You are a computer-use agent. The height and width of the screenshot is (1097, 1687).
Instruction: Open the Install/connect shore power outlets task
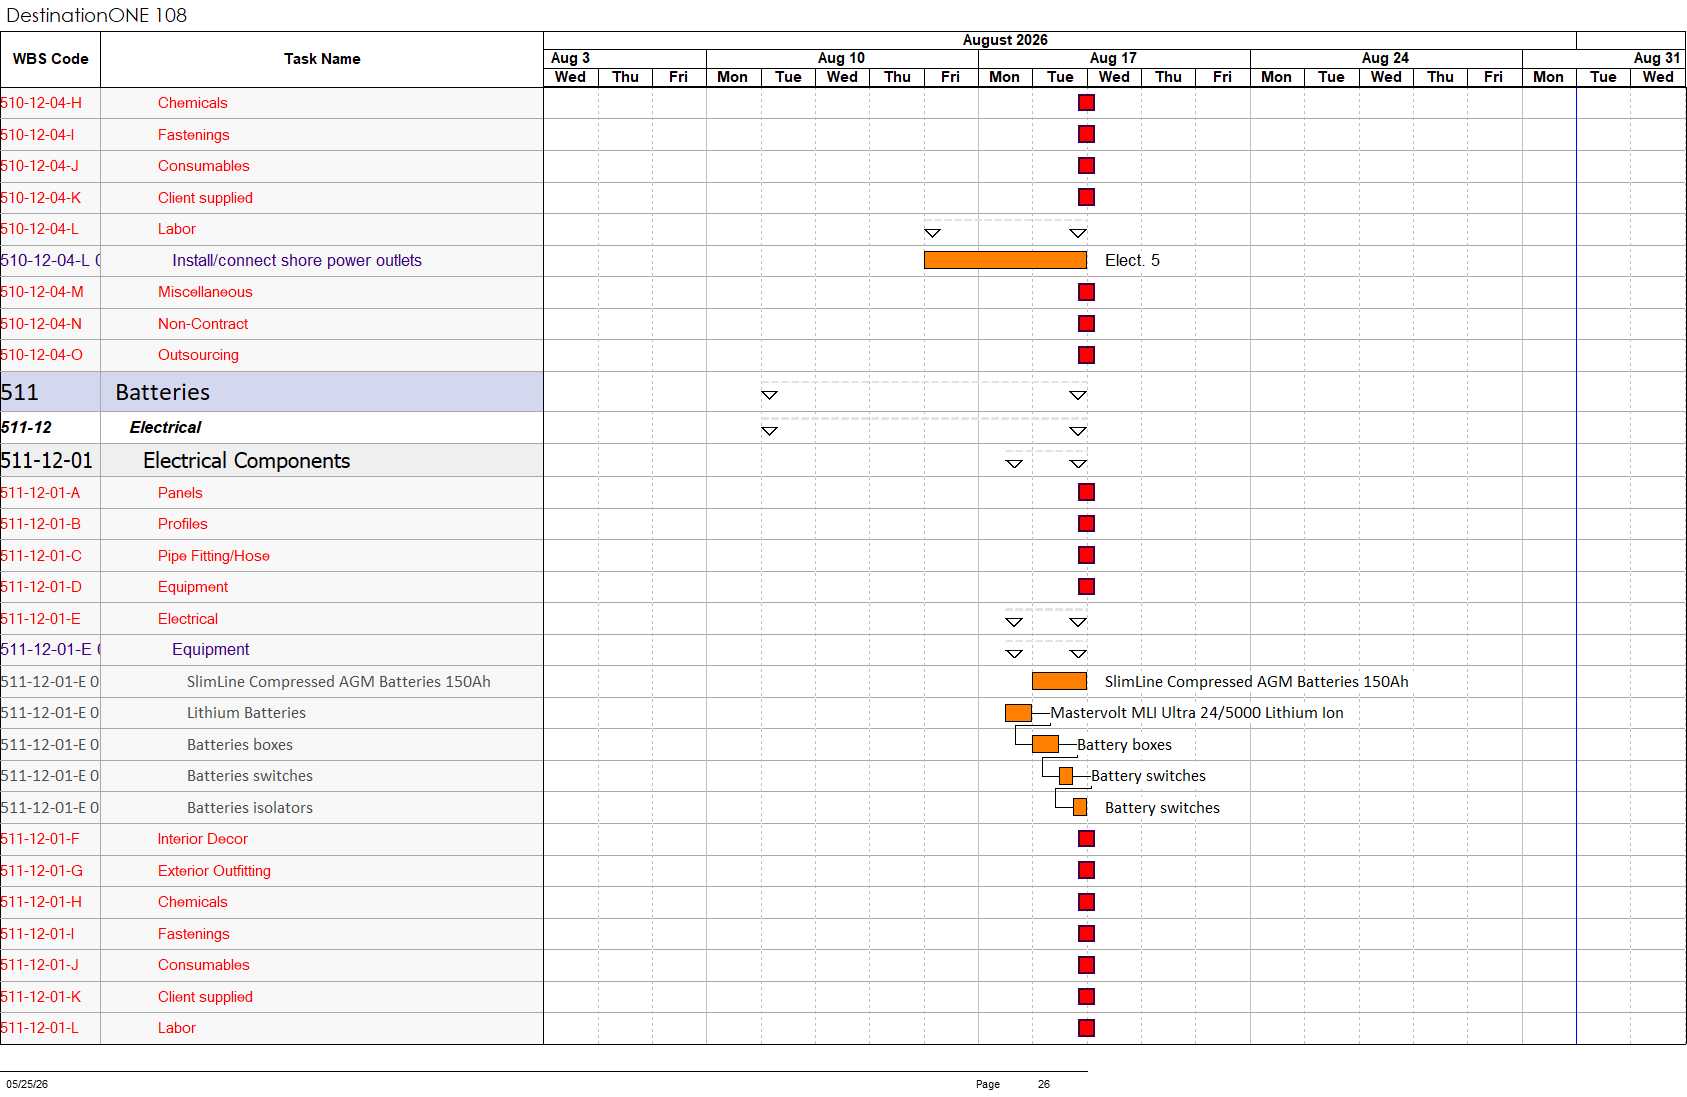coord(297,261)
